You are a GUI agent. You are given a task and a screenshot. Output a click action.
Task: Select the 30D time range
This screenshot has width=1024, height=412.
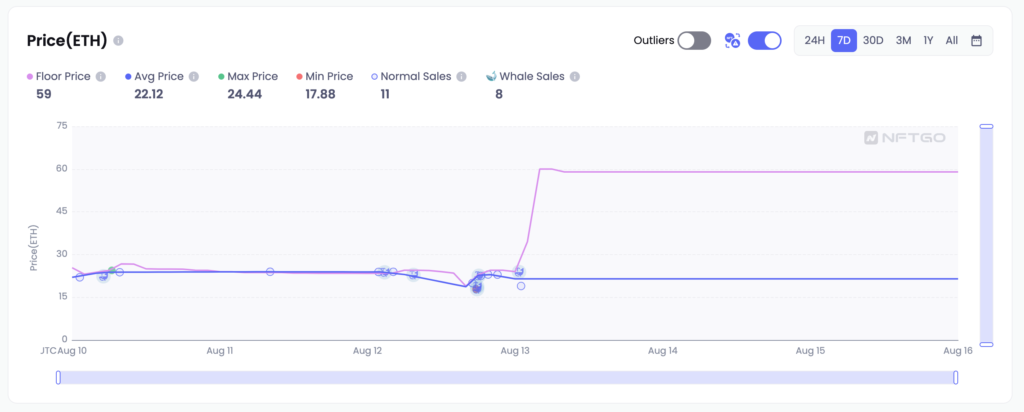click(x=873, y=41)
